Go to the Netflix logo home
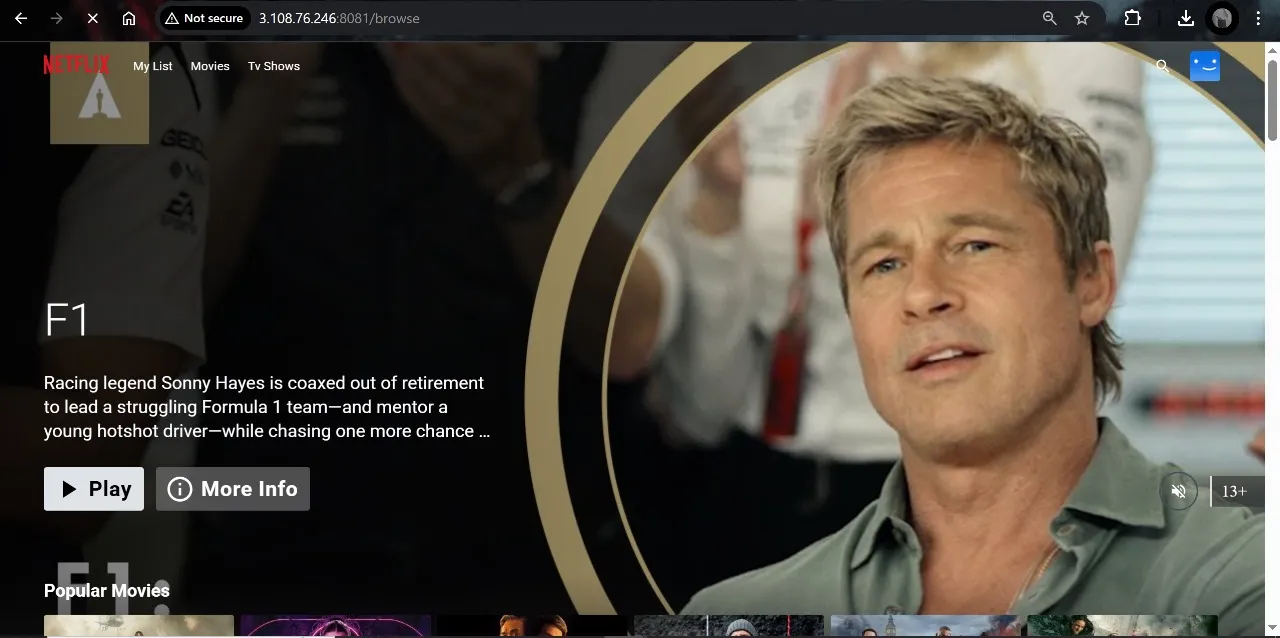 [x=77, y=65]
